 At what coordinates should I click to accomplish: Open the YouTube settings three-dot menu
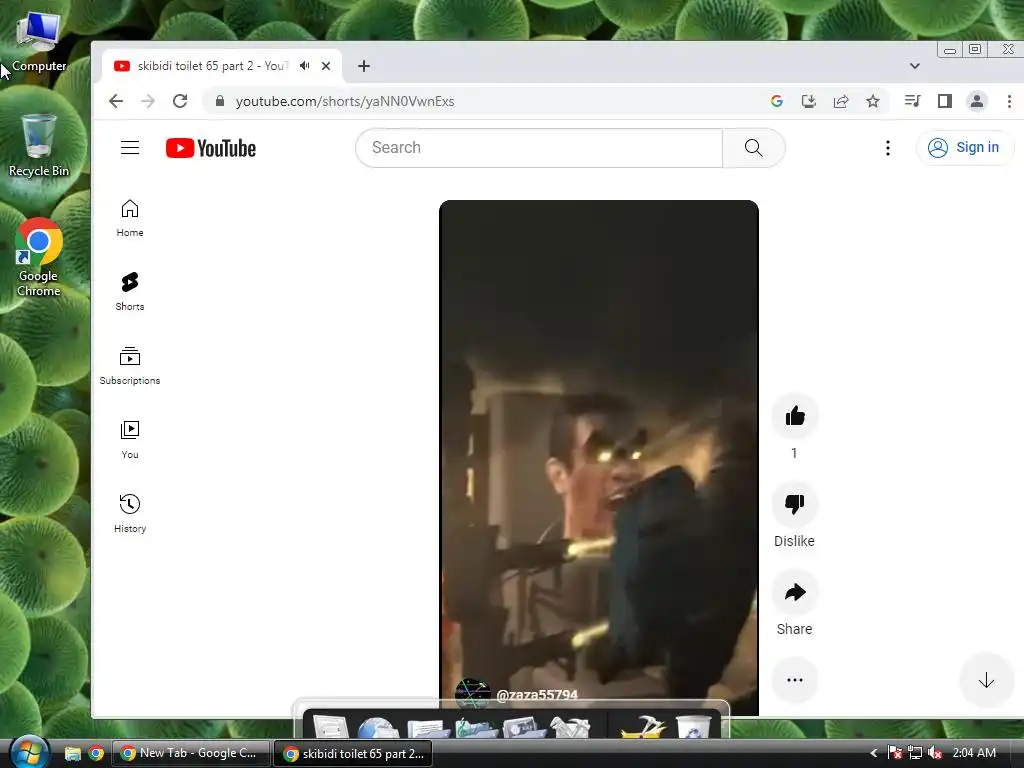coord(888,148)
